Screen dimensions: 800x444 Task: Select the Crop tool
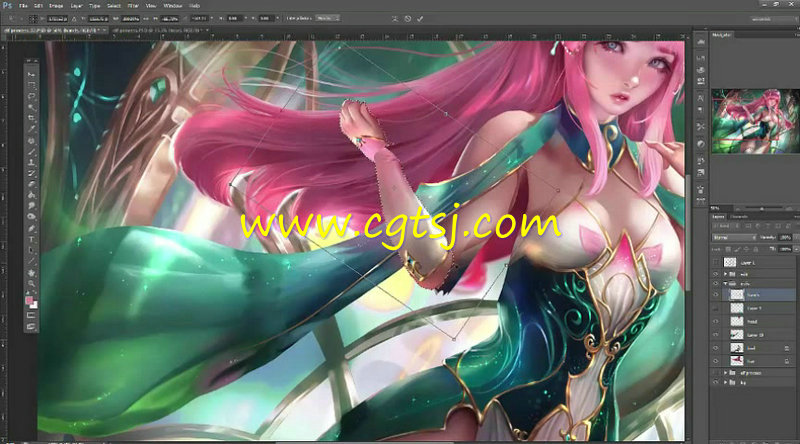(32, 118)
